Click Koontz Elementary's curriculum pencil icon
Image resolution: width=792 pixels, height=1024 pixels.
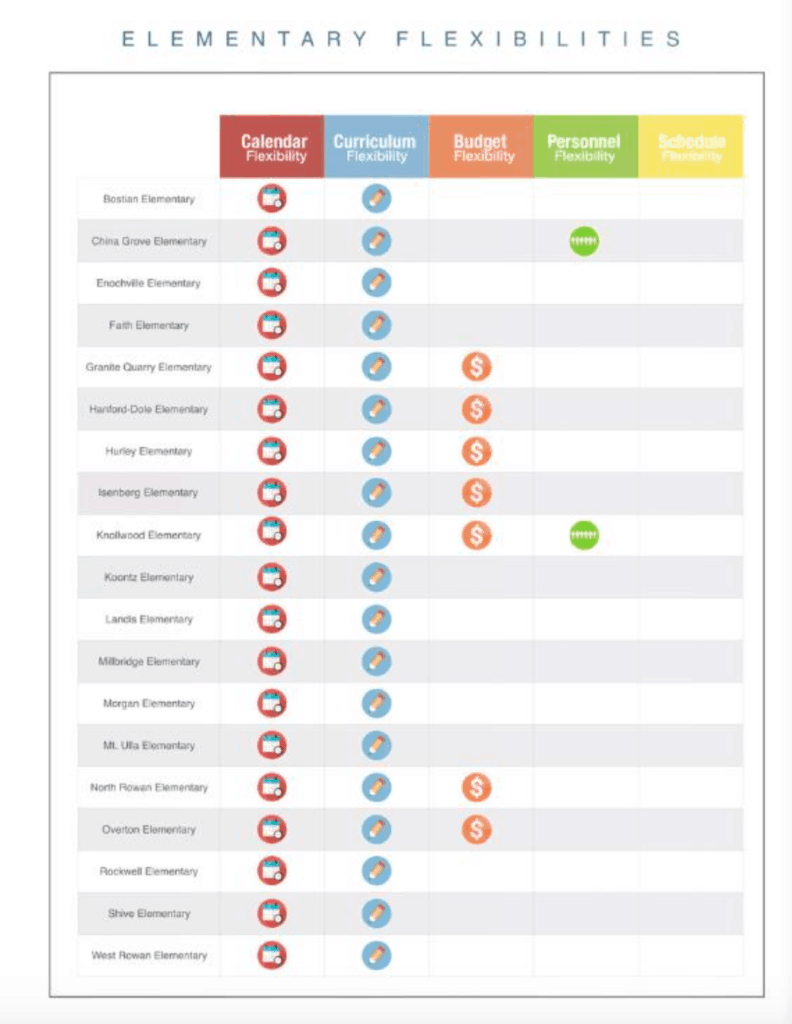376,577
